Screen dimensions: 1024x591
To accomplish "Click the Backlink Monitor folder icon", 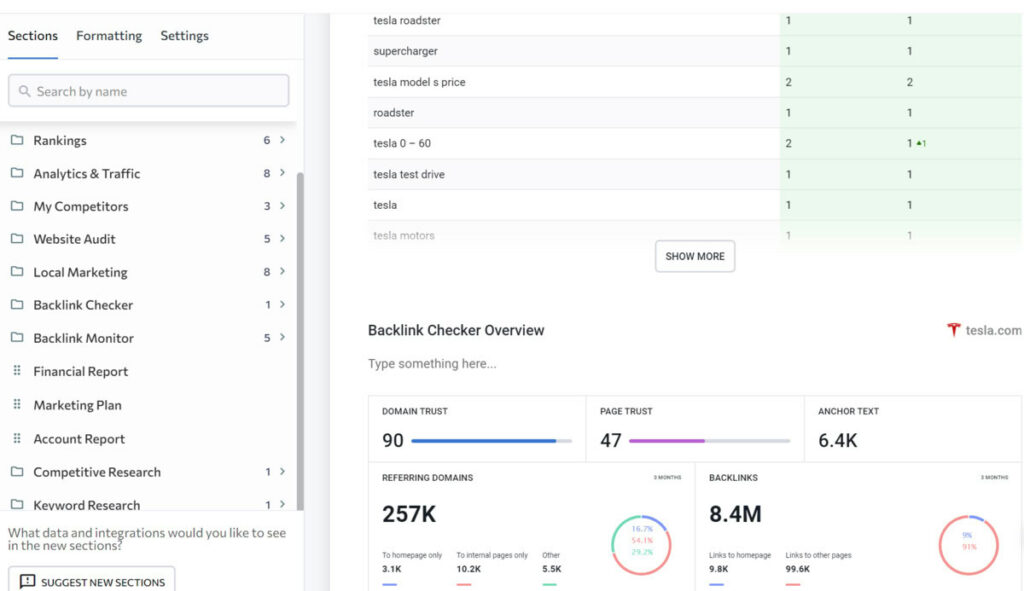I will pos(17,338).
